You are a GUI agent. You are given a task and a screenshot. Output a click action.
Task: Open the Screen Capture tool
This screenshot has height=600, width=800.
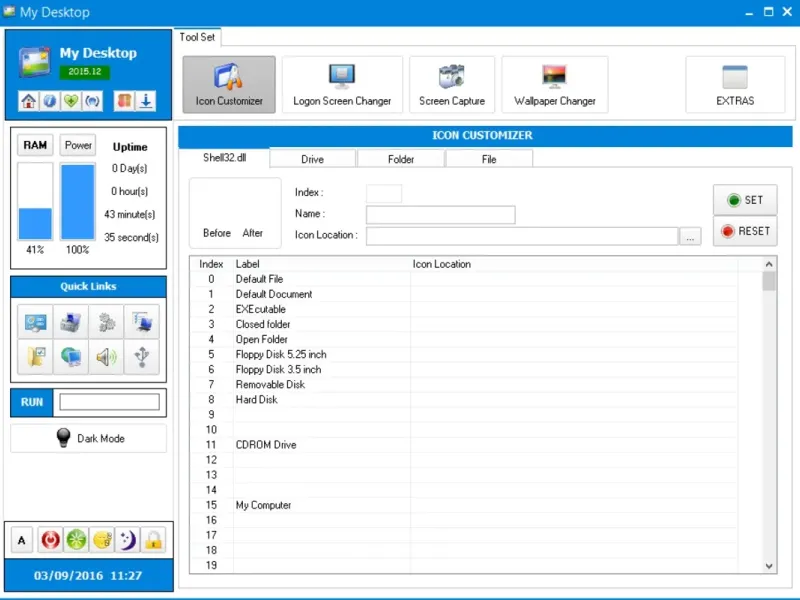pos(452,85)
